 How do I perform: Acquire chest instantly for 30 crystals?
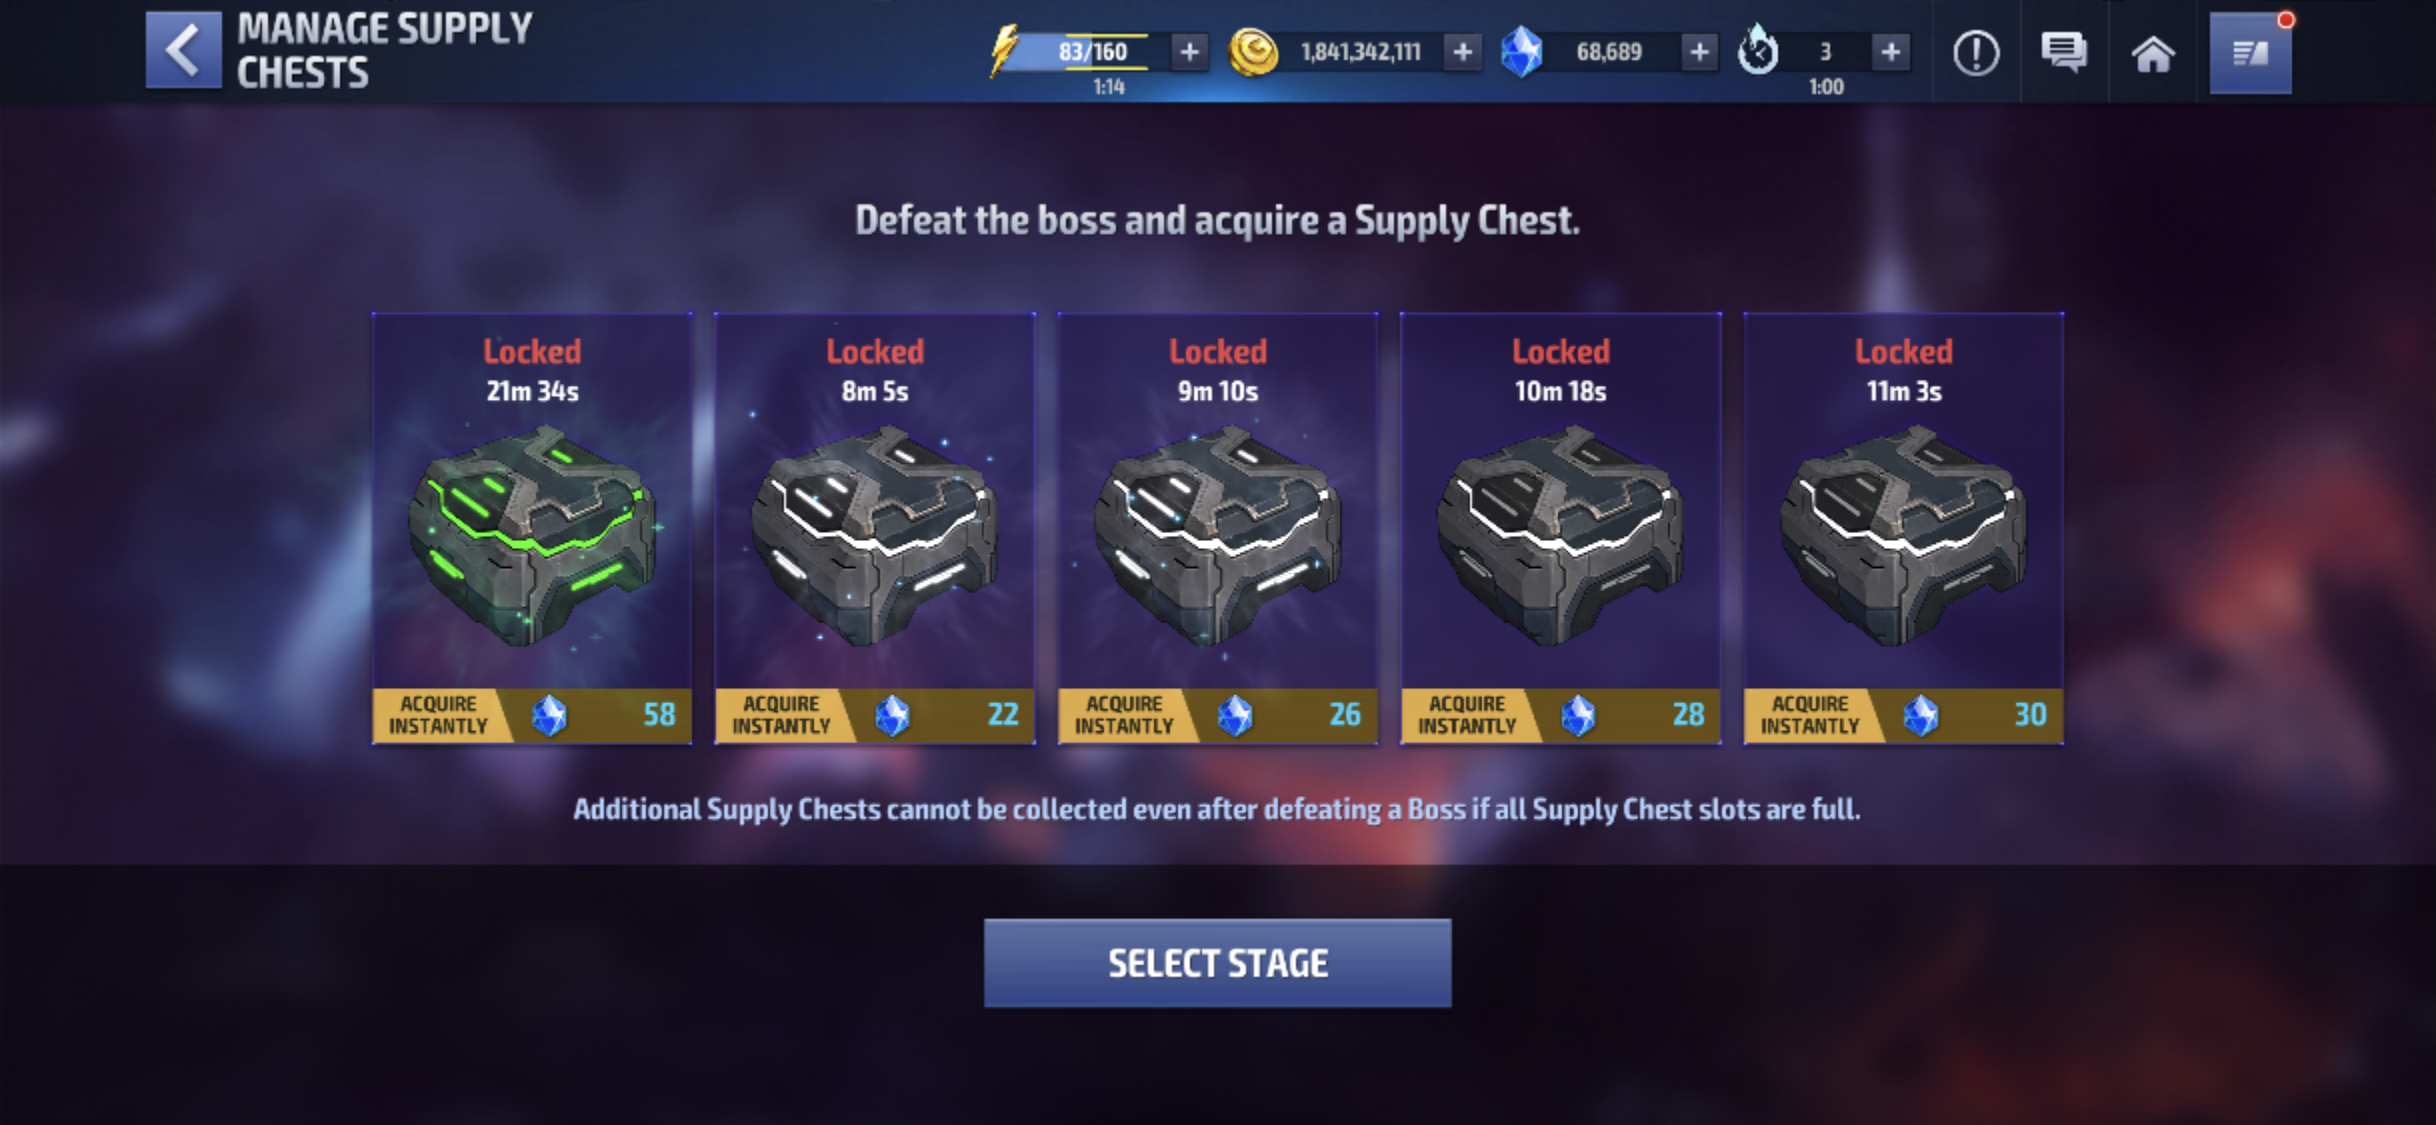coord(1904,715)
